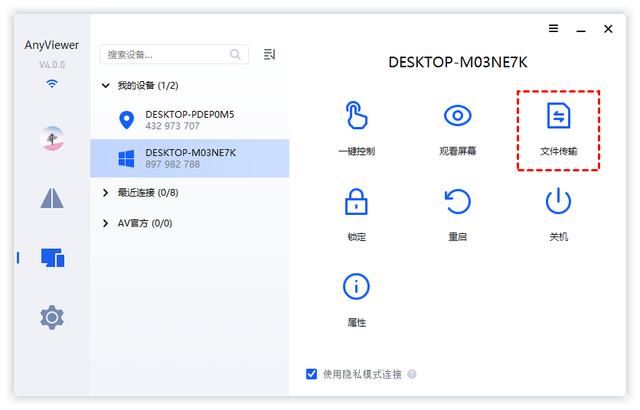Click the privacy mode help question icon
The width and height of the screenshot is (640, 410).
412,375
